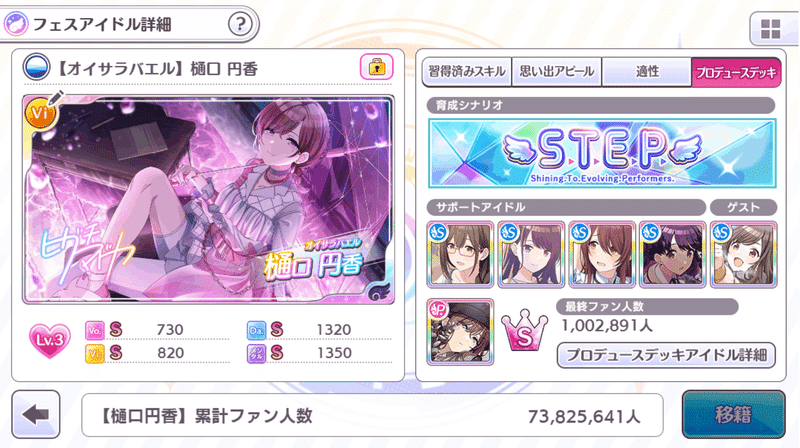The width and height of the screenshot is (800, 448).
Task: Tap the Vo. vocal stat icon
Action: pyautogui.click(x=94, y=330)
